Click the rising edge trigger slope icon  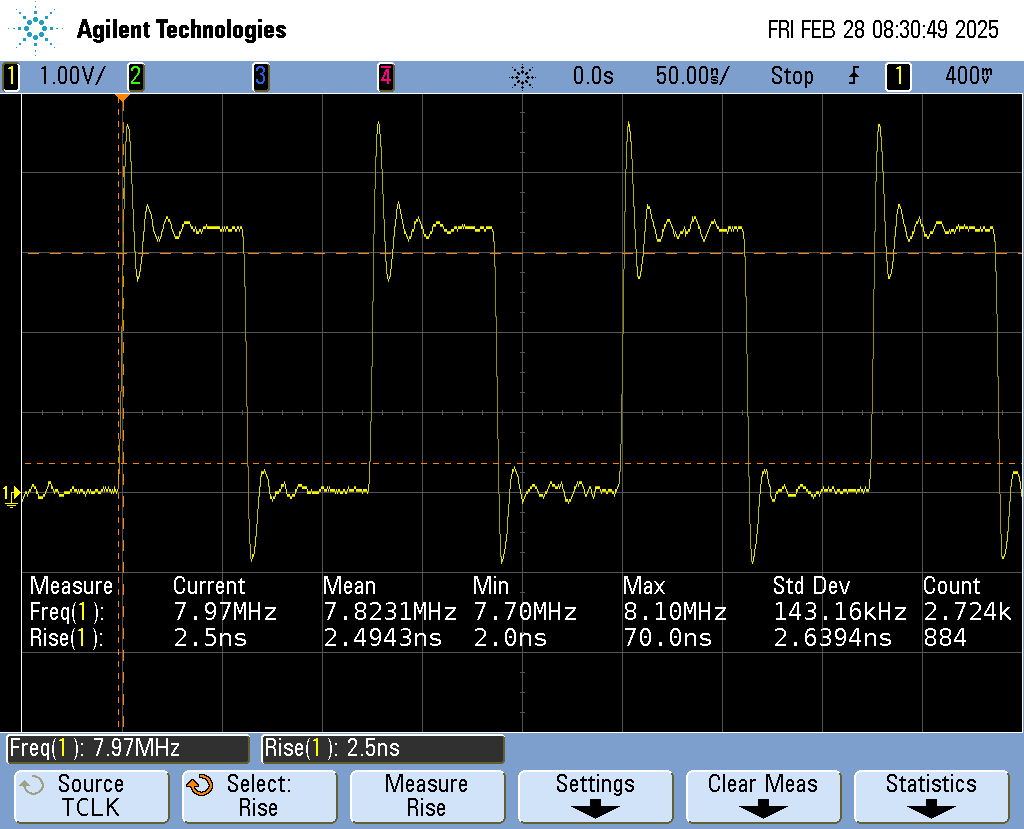pos(853,76)
